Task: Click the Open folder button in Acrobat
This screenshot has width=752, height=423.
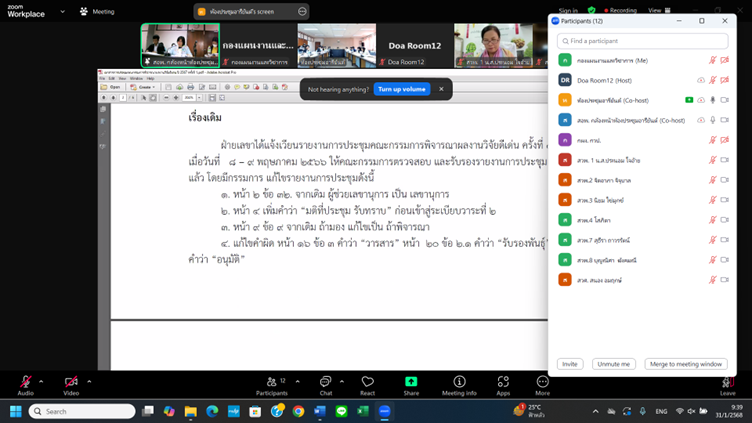Action: pyautogui.click(x=110, y=87)
